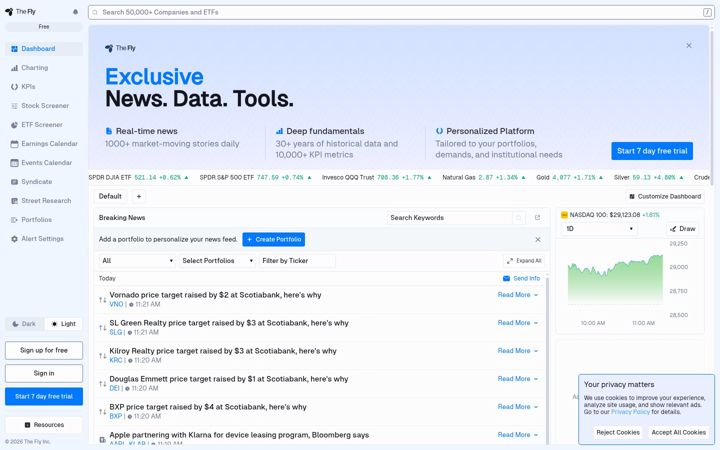This screenshot has height=450, width=720.
Task: Open Breaking News in external window icon
Action: (x=537, y=218)
